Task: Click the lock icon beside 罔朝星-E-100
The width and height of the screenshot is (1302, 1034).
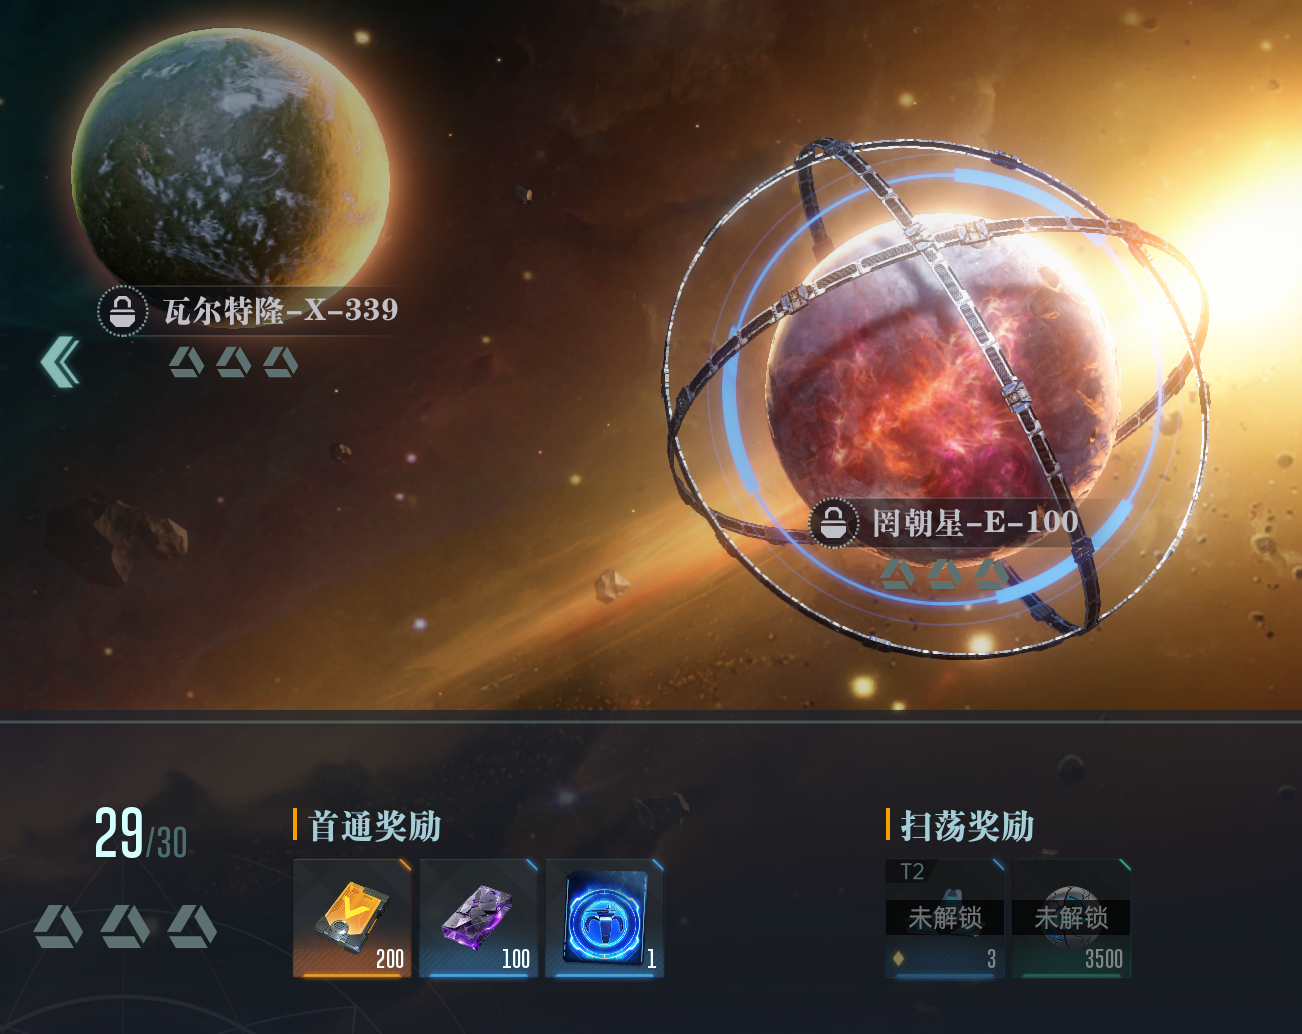Action: click(833, 522)
